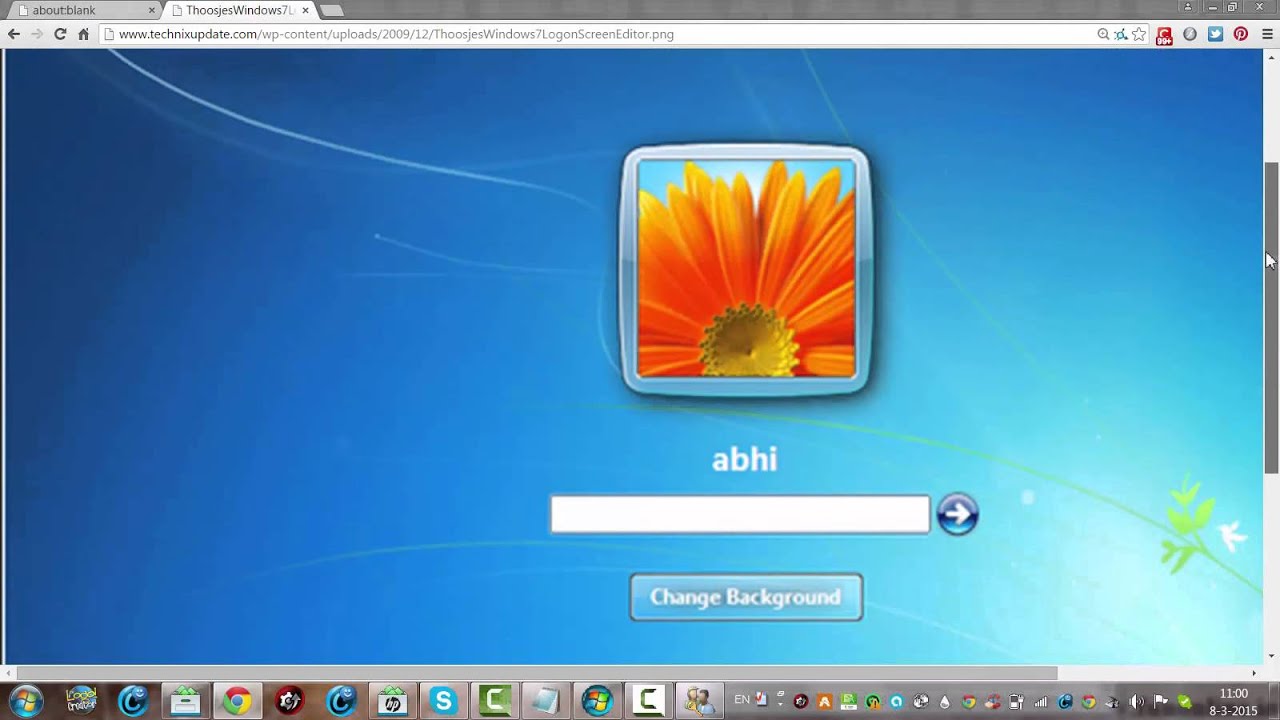Close the about:blank tab
This screenshot has height=720, width=1280.
[x=152, y=10]
